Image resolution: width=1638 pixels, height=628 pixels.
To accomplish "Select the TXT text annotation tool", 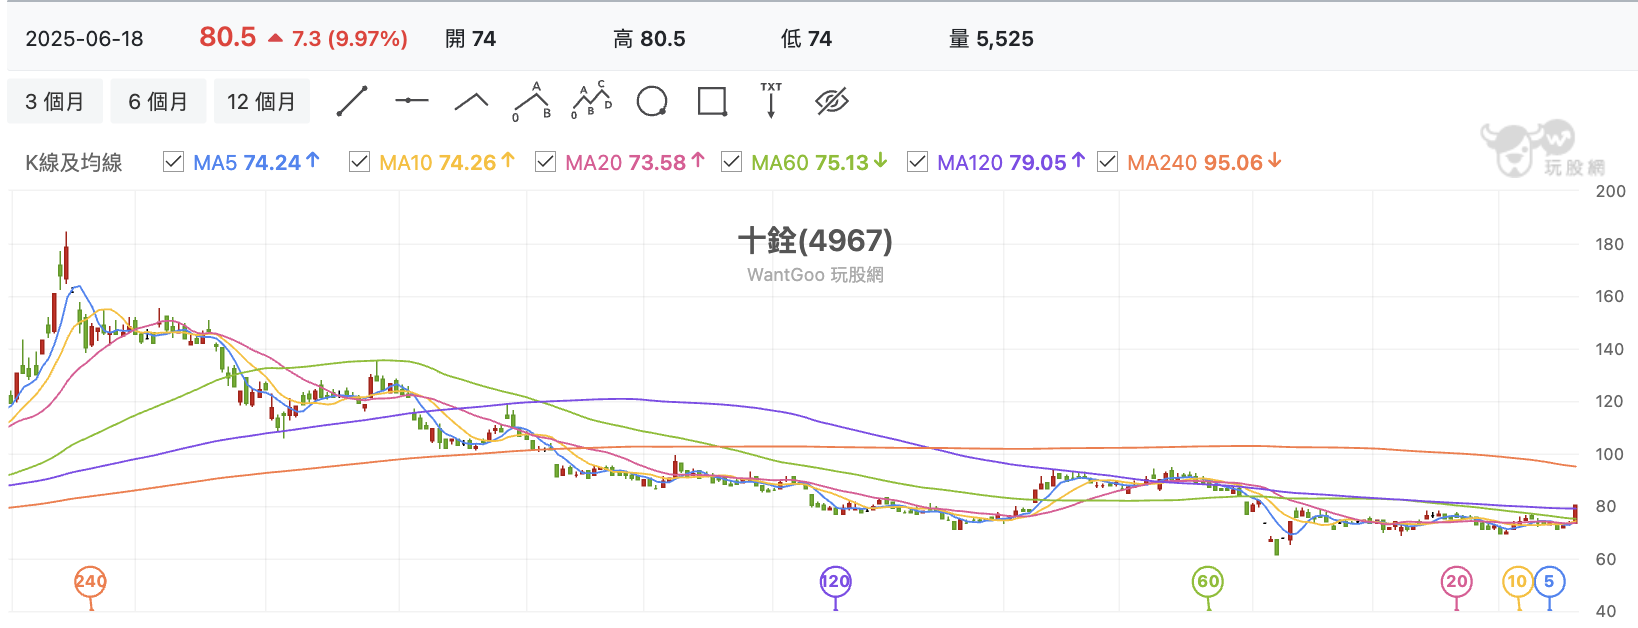I will tap(771, 100).
